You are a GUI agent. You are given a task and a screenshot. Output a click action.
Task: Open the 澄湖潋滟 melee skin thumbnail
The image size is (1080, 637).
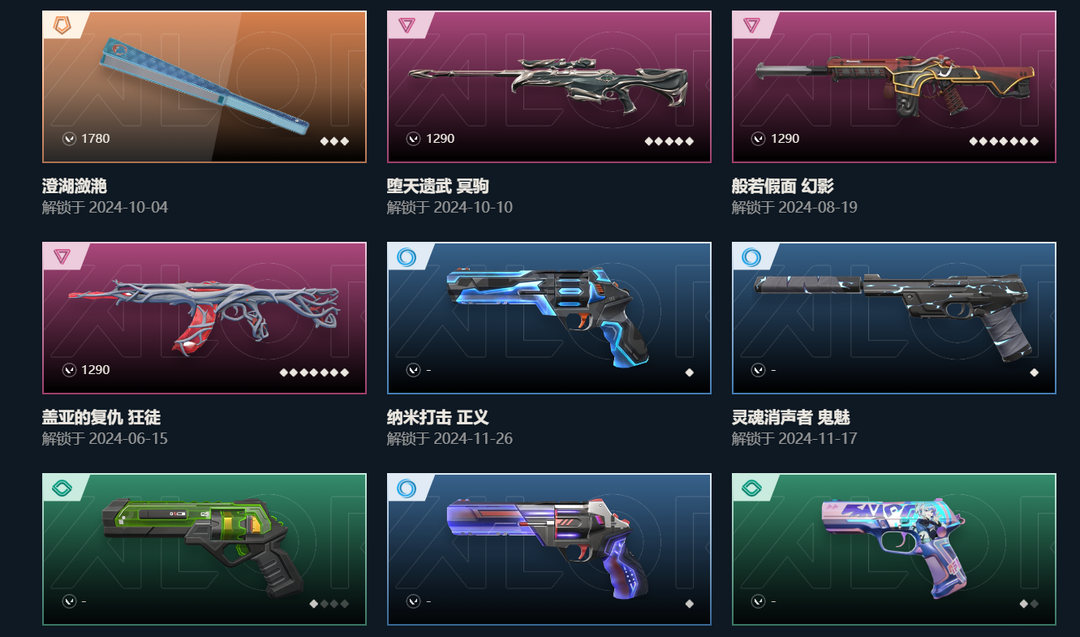tap(204, 87)
